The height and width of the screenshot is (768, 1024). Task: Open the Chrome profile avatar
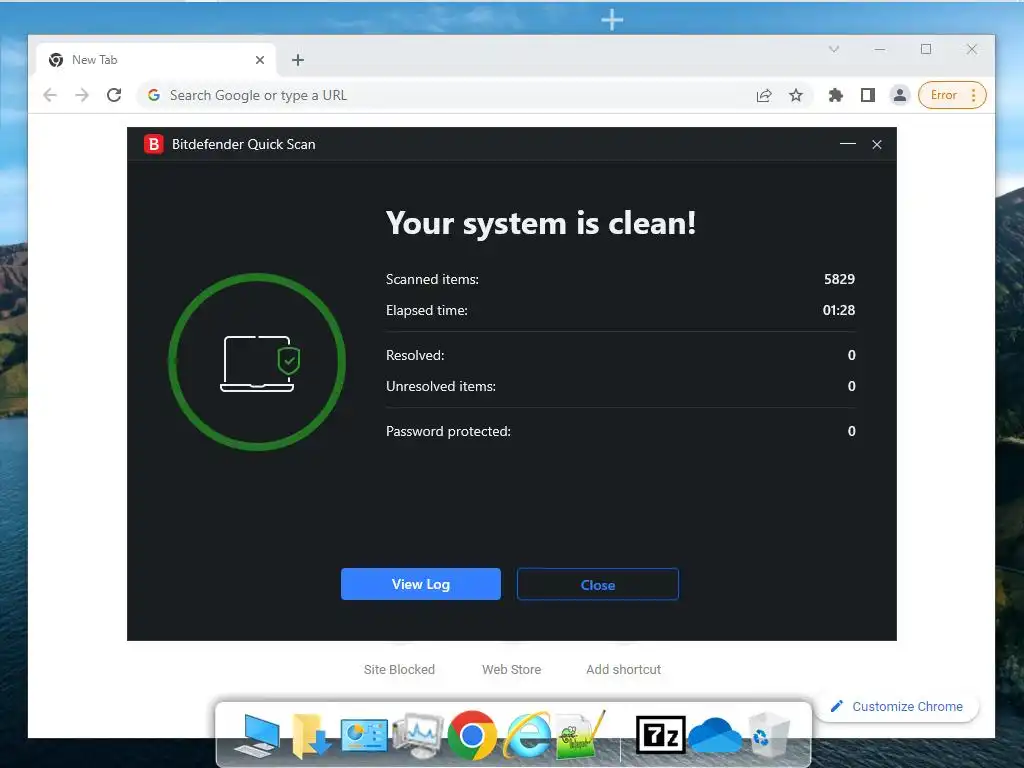899,95
